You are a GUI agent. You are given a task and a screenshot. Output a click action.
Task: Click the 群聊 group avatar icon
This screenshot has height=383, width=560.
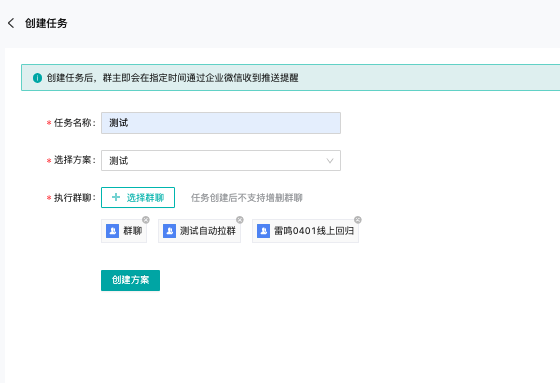tap(112, 231)
